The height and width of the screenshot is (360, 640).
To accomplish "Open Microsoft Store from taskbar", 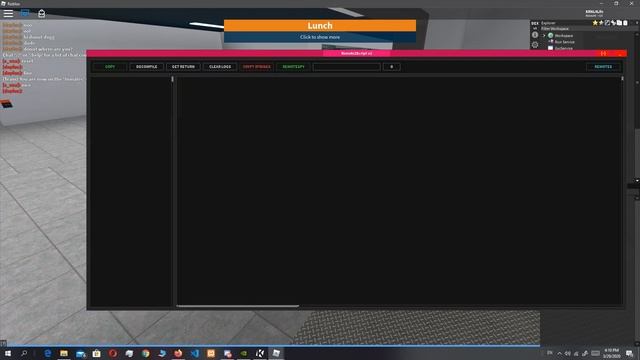I will click(97, 353).
